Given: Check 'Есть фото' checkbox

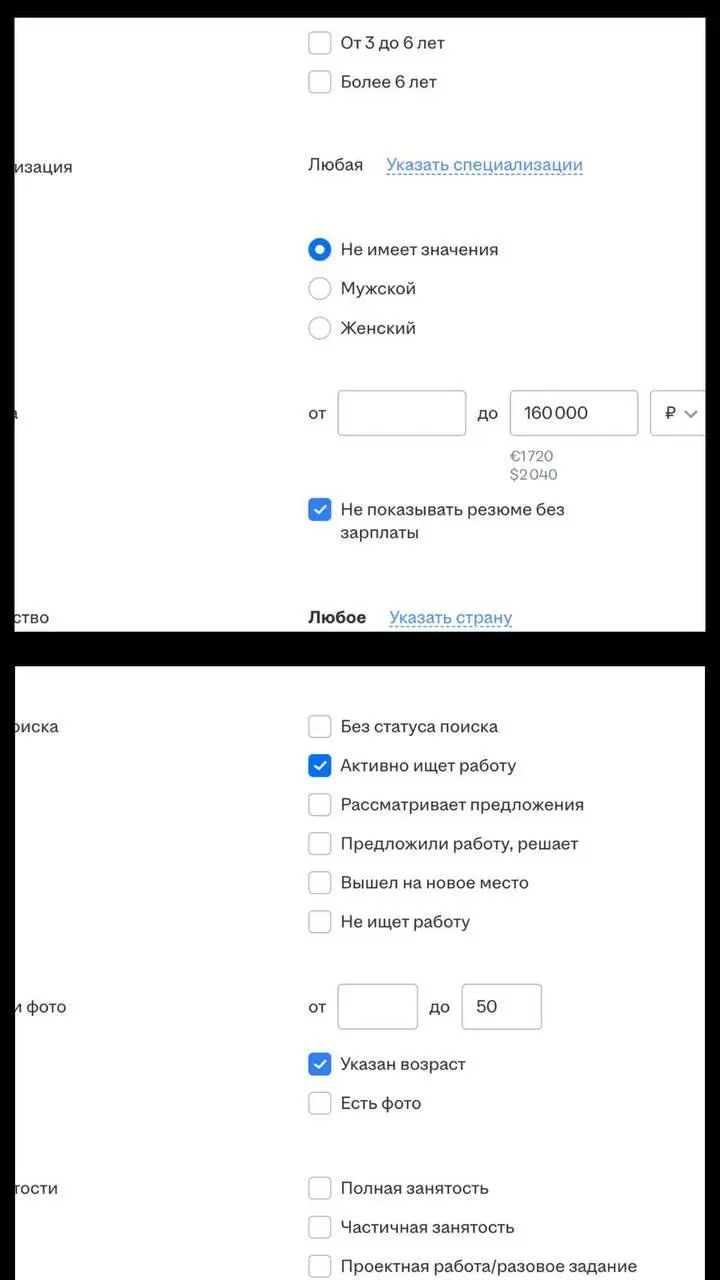Looking at the screenshot, I should click(320, 1104).
